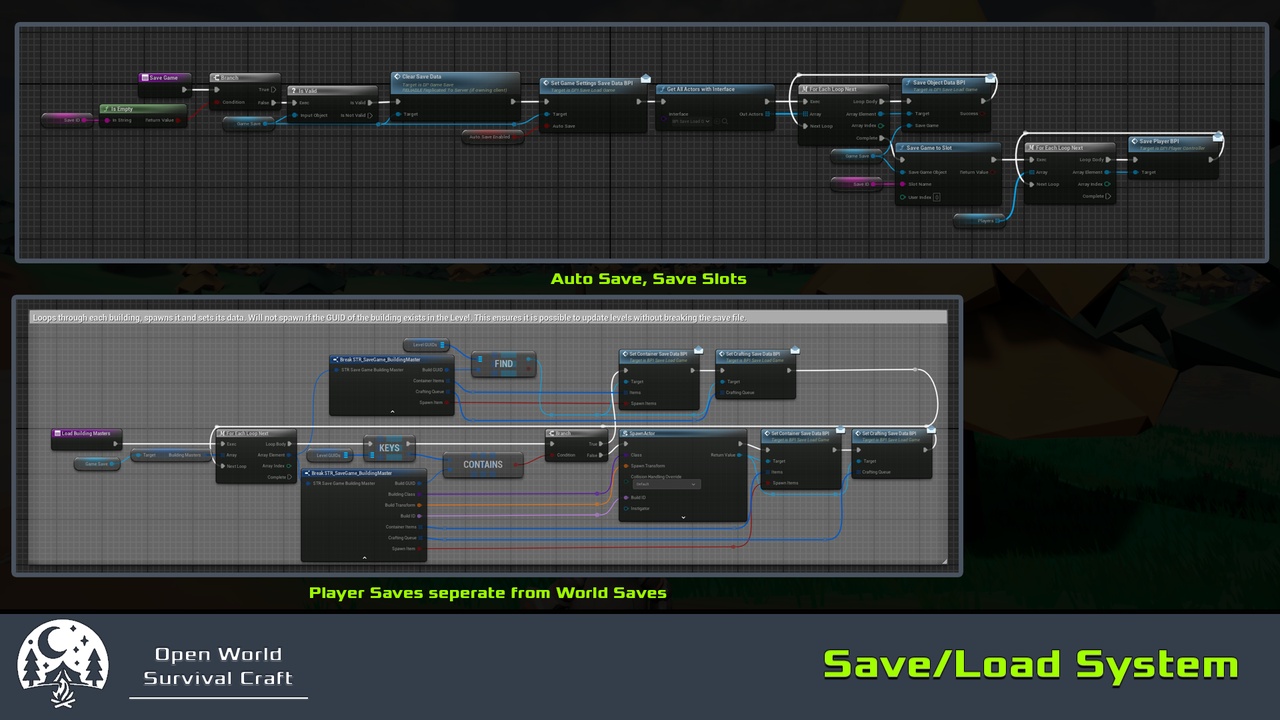The image size is (1280, 720).
Task: Click the CONTAINS map node
Action: [484, 464]
